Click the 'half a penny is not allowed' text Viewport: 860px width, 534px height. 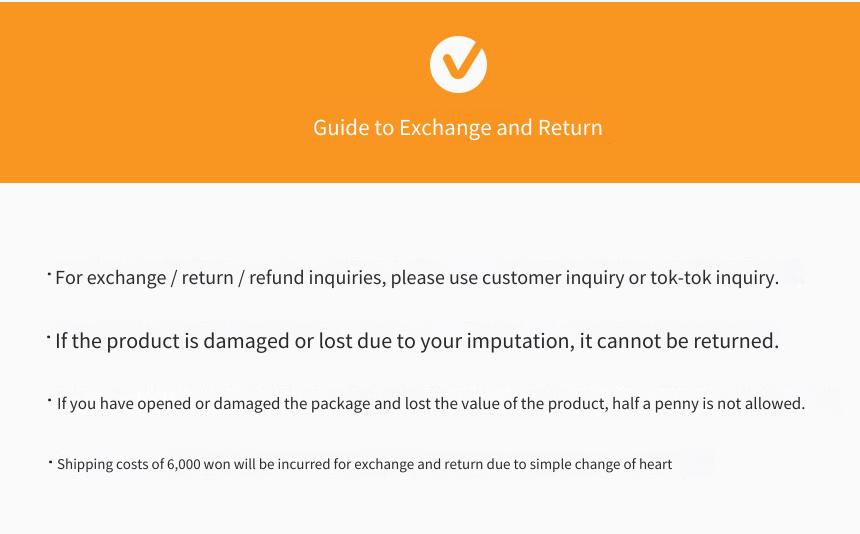click(709, 404)
